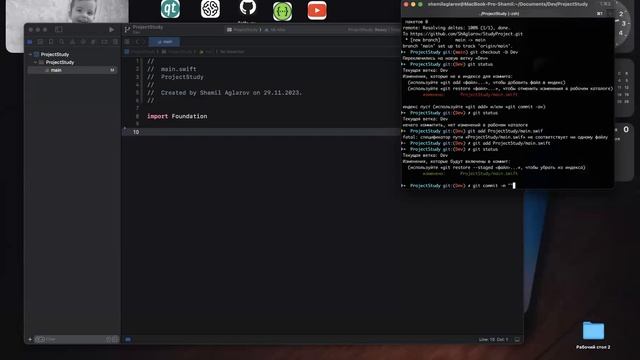Click the blue debug area indicator icon
The image size is (640, 360).
(128, 339)
